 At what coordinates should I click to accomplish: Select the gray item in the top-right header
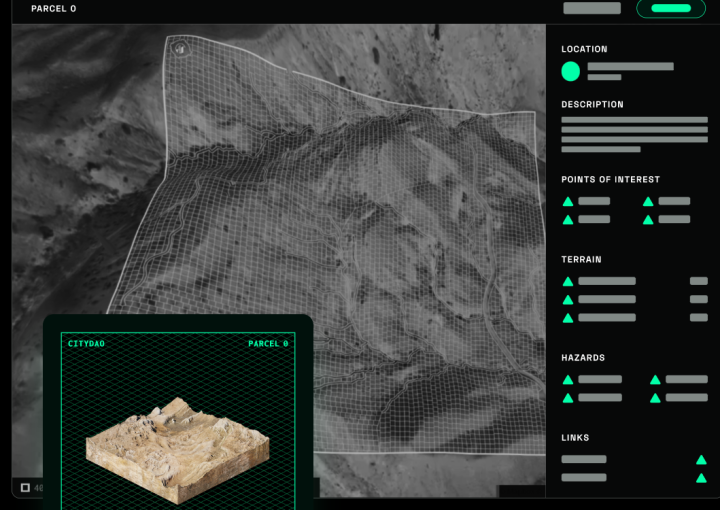coord(592,8)
